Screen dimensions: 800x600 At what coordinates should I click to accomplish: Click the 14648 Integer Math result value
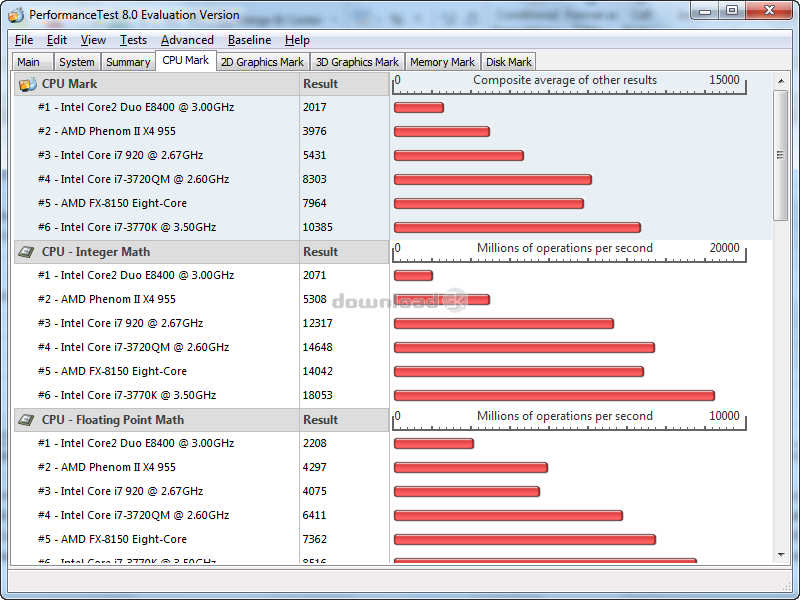317,347
